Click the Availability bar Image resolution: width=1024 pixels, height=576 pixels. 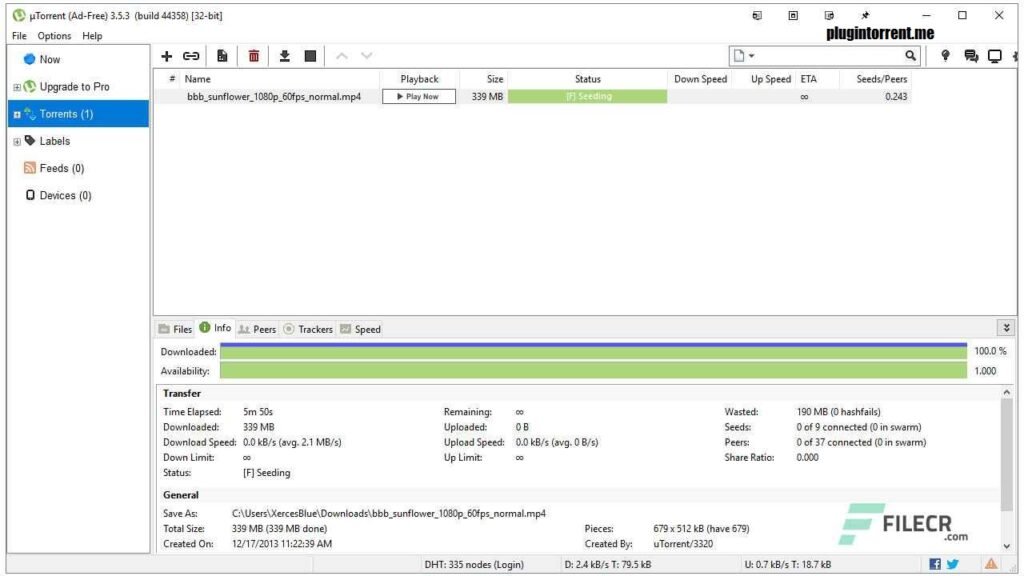593,371
